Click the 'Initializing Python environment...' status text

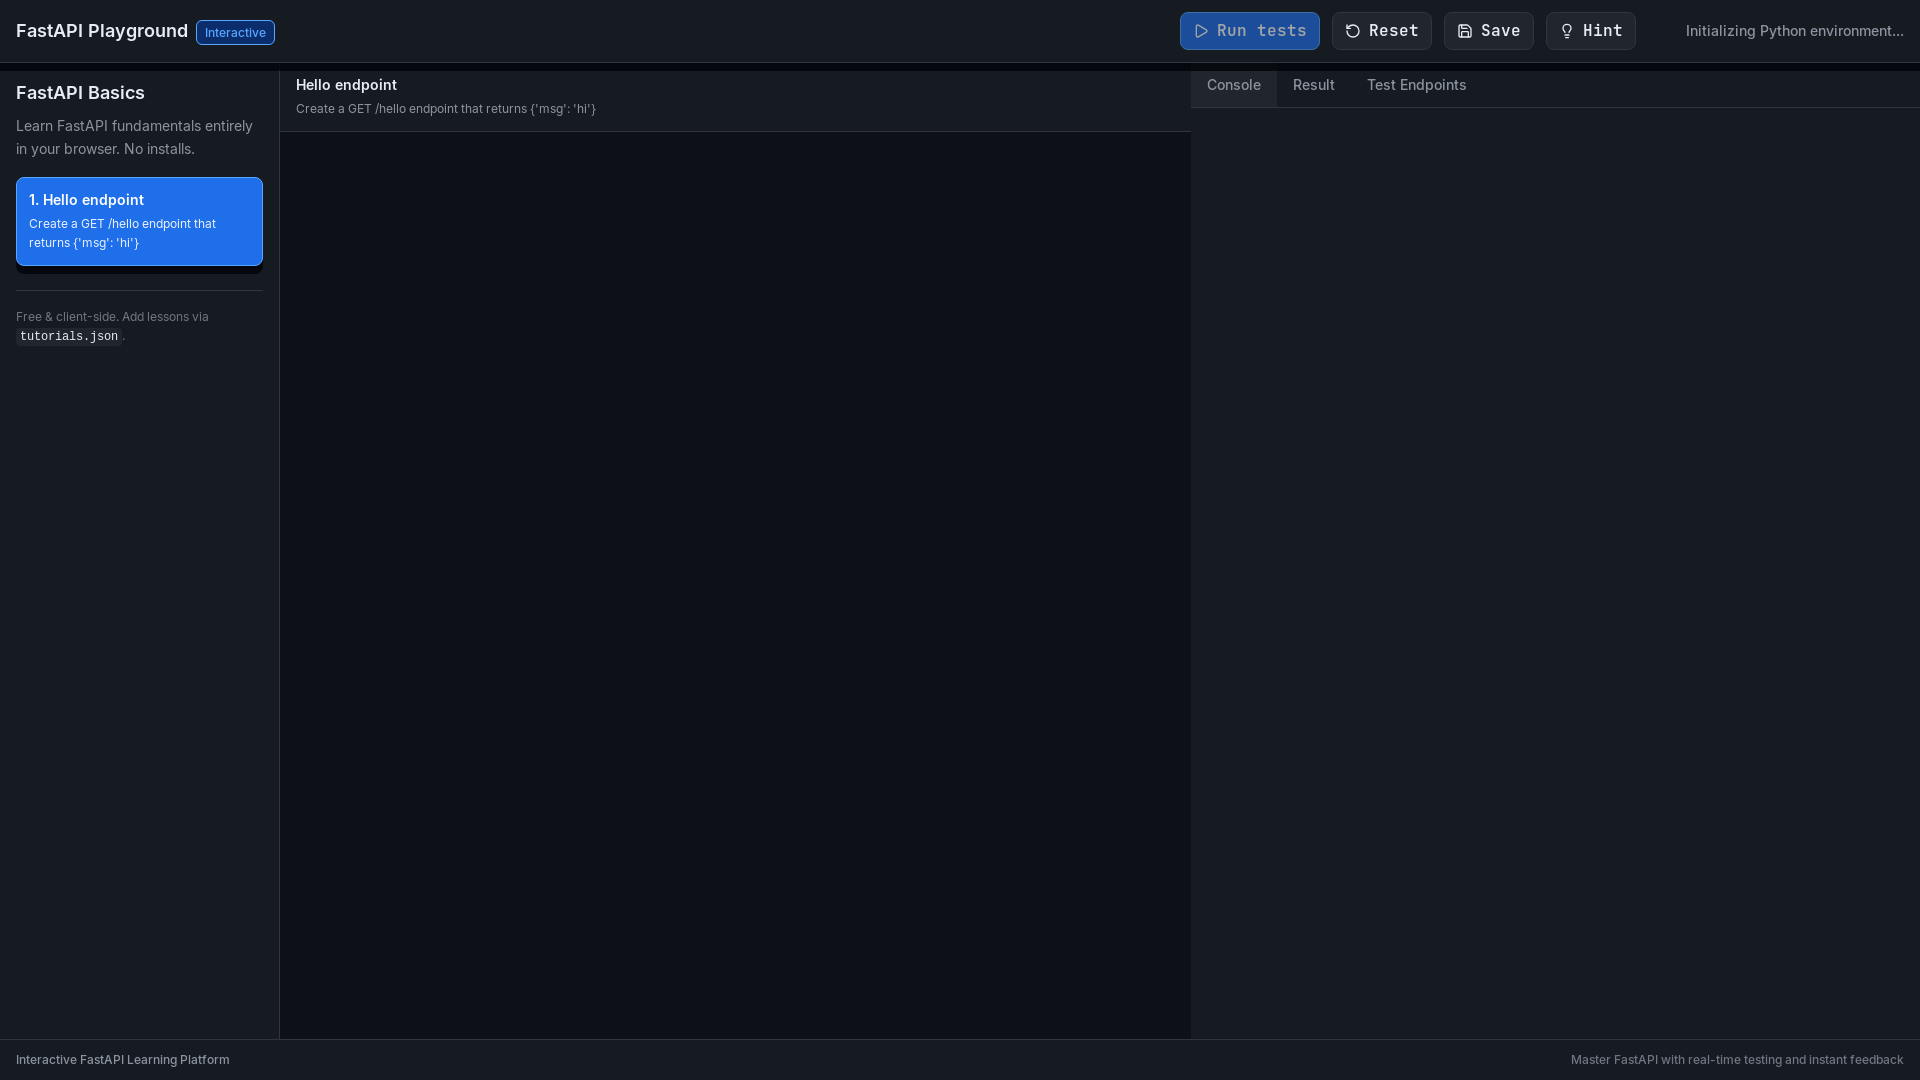pyautogui.click(x=1794, y=31)
